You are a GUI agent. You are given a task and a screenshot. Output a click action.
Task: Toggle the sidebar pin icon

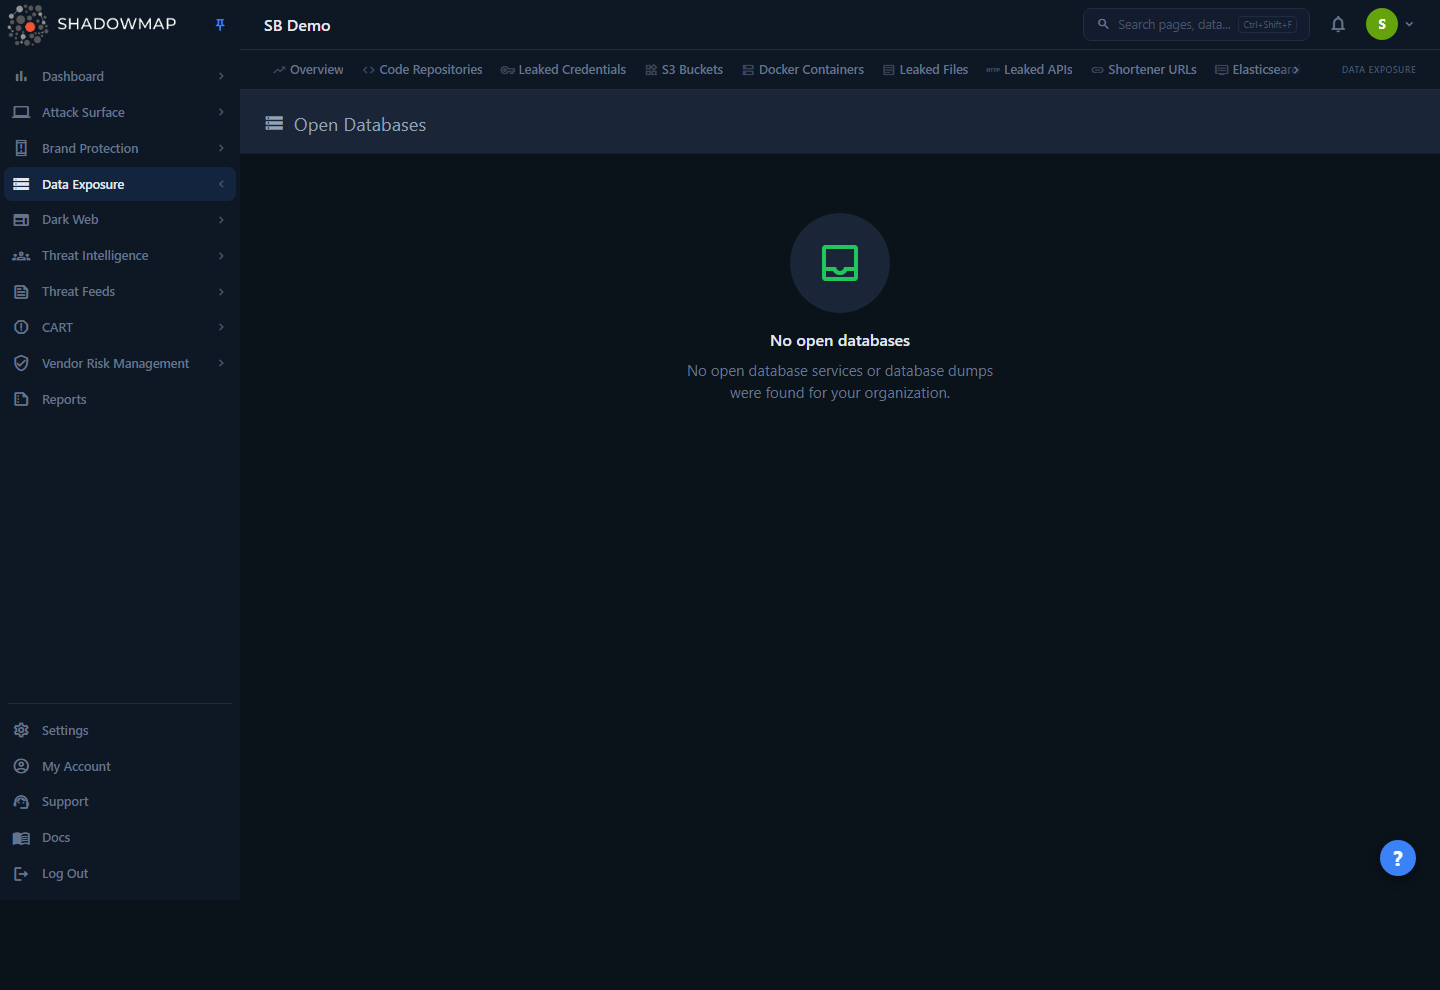(220, 25)
